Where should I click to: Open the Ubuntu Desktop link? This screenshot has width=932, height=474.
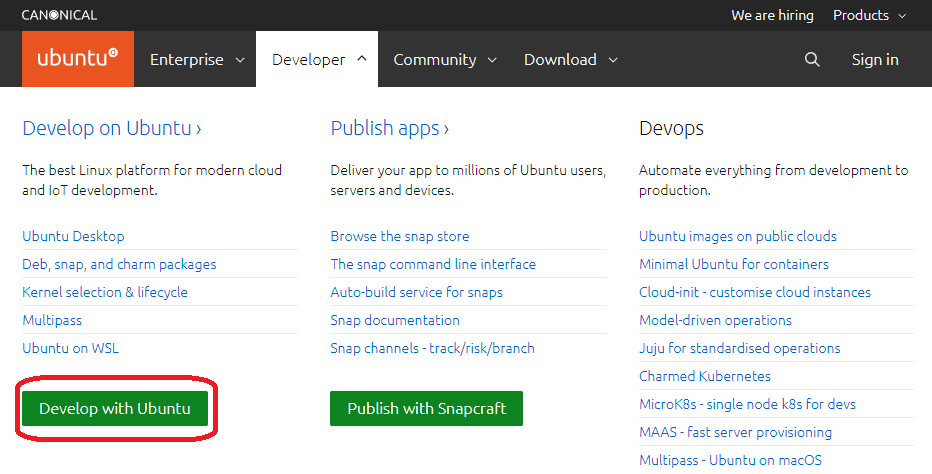pyautogui.click(x=73, y=236)
